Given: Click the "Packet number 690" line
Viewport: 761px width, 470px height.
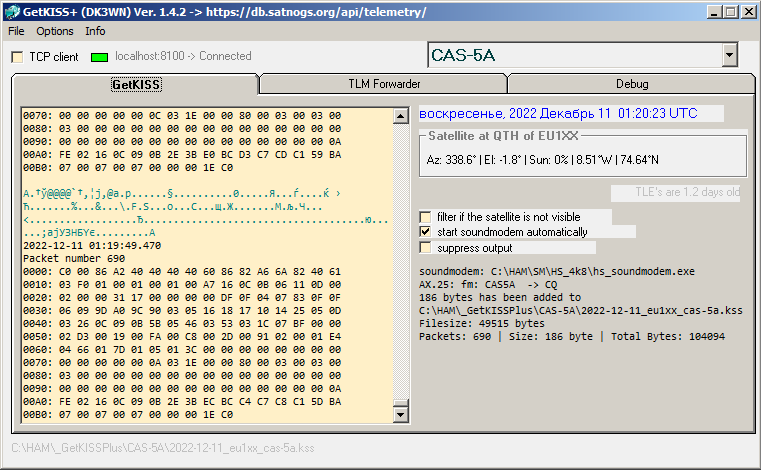Looking at the screenshot, I should coord(74,258).
